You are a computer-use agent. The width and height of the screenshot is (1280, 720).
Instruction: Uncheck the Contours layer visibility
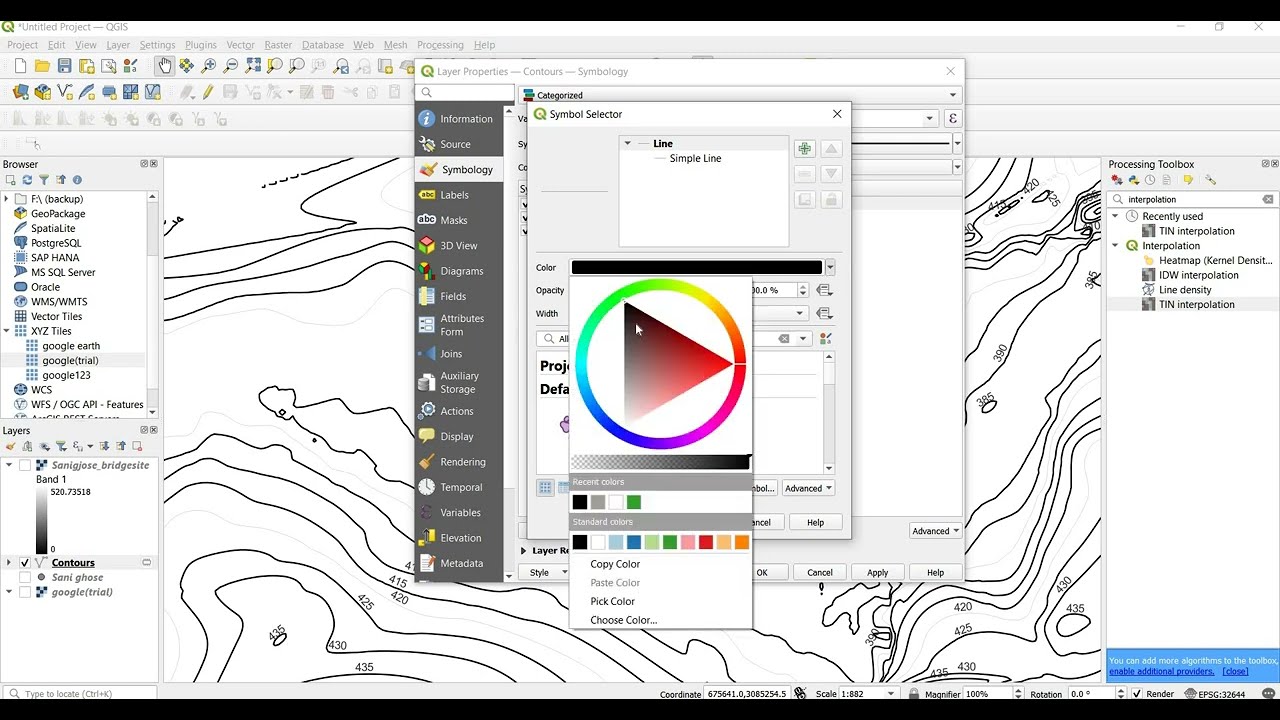(25, 563)
